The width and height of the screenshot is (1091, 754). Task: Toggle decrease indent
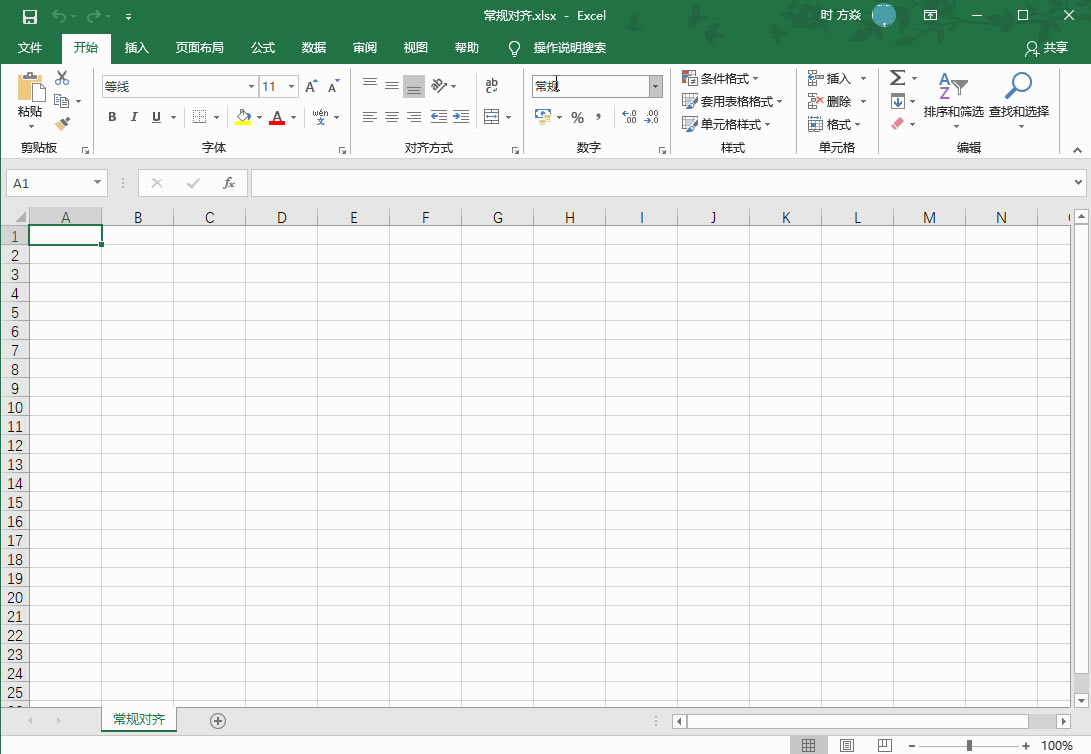coord(438,117)
